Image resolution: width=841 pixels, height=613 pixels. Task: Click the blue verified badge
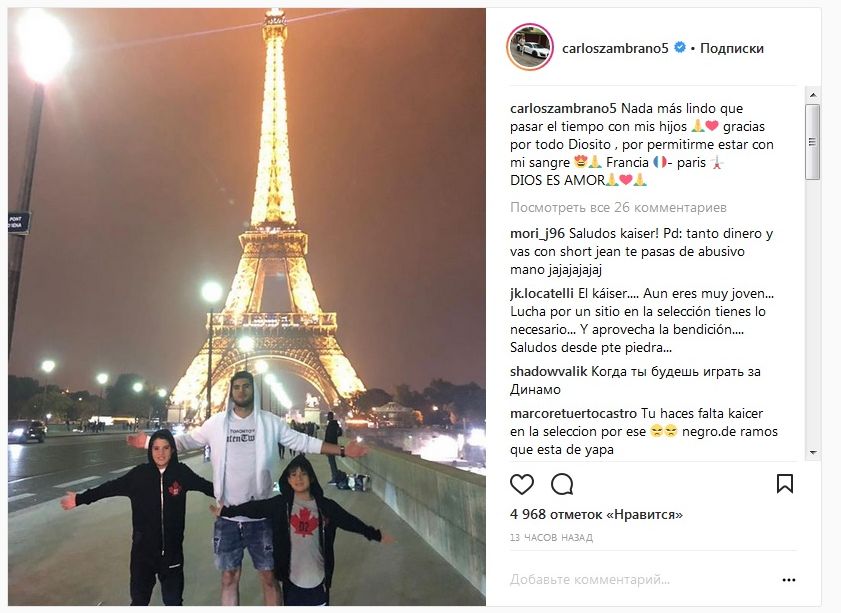coord(680,47)
